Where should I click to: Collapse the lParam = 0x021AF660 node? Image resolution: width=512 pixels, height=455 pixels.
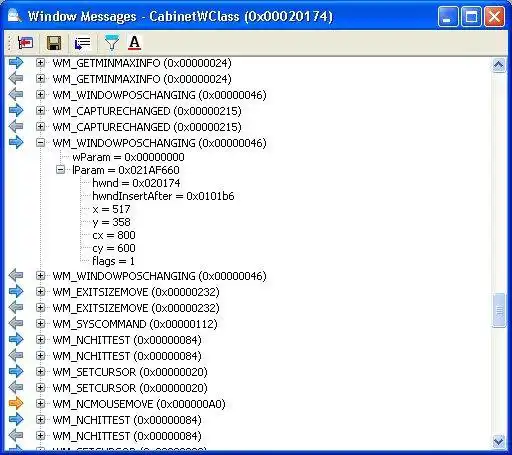(x=60, y=170)
